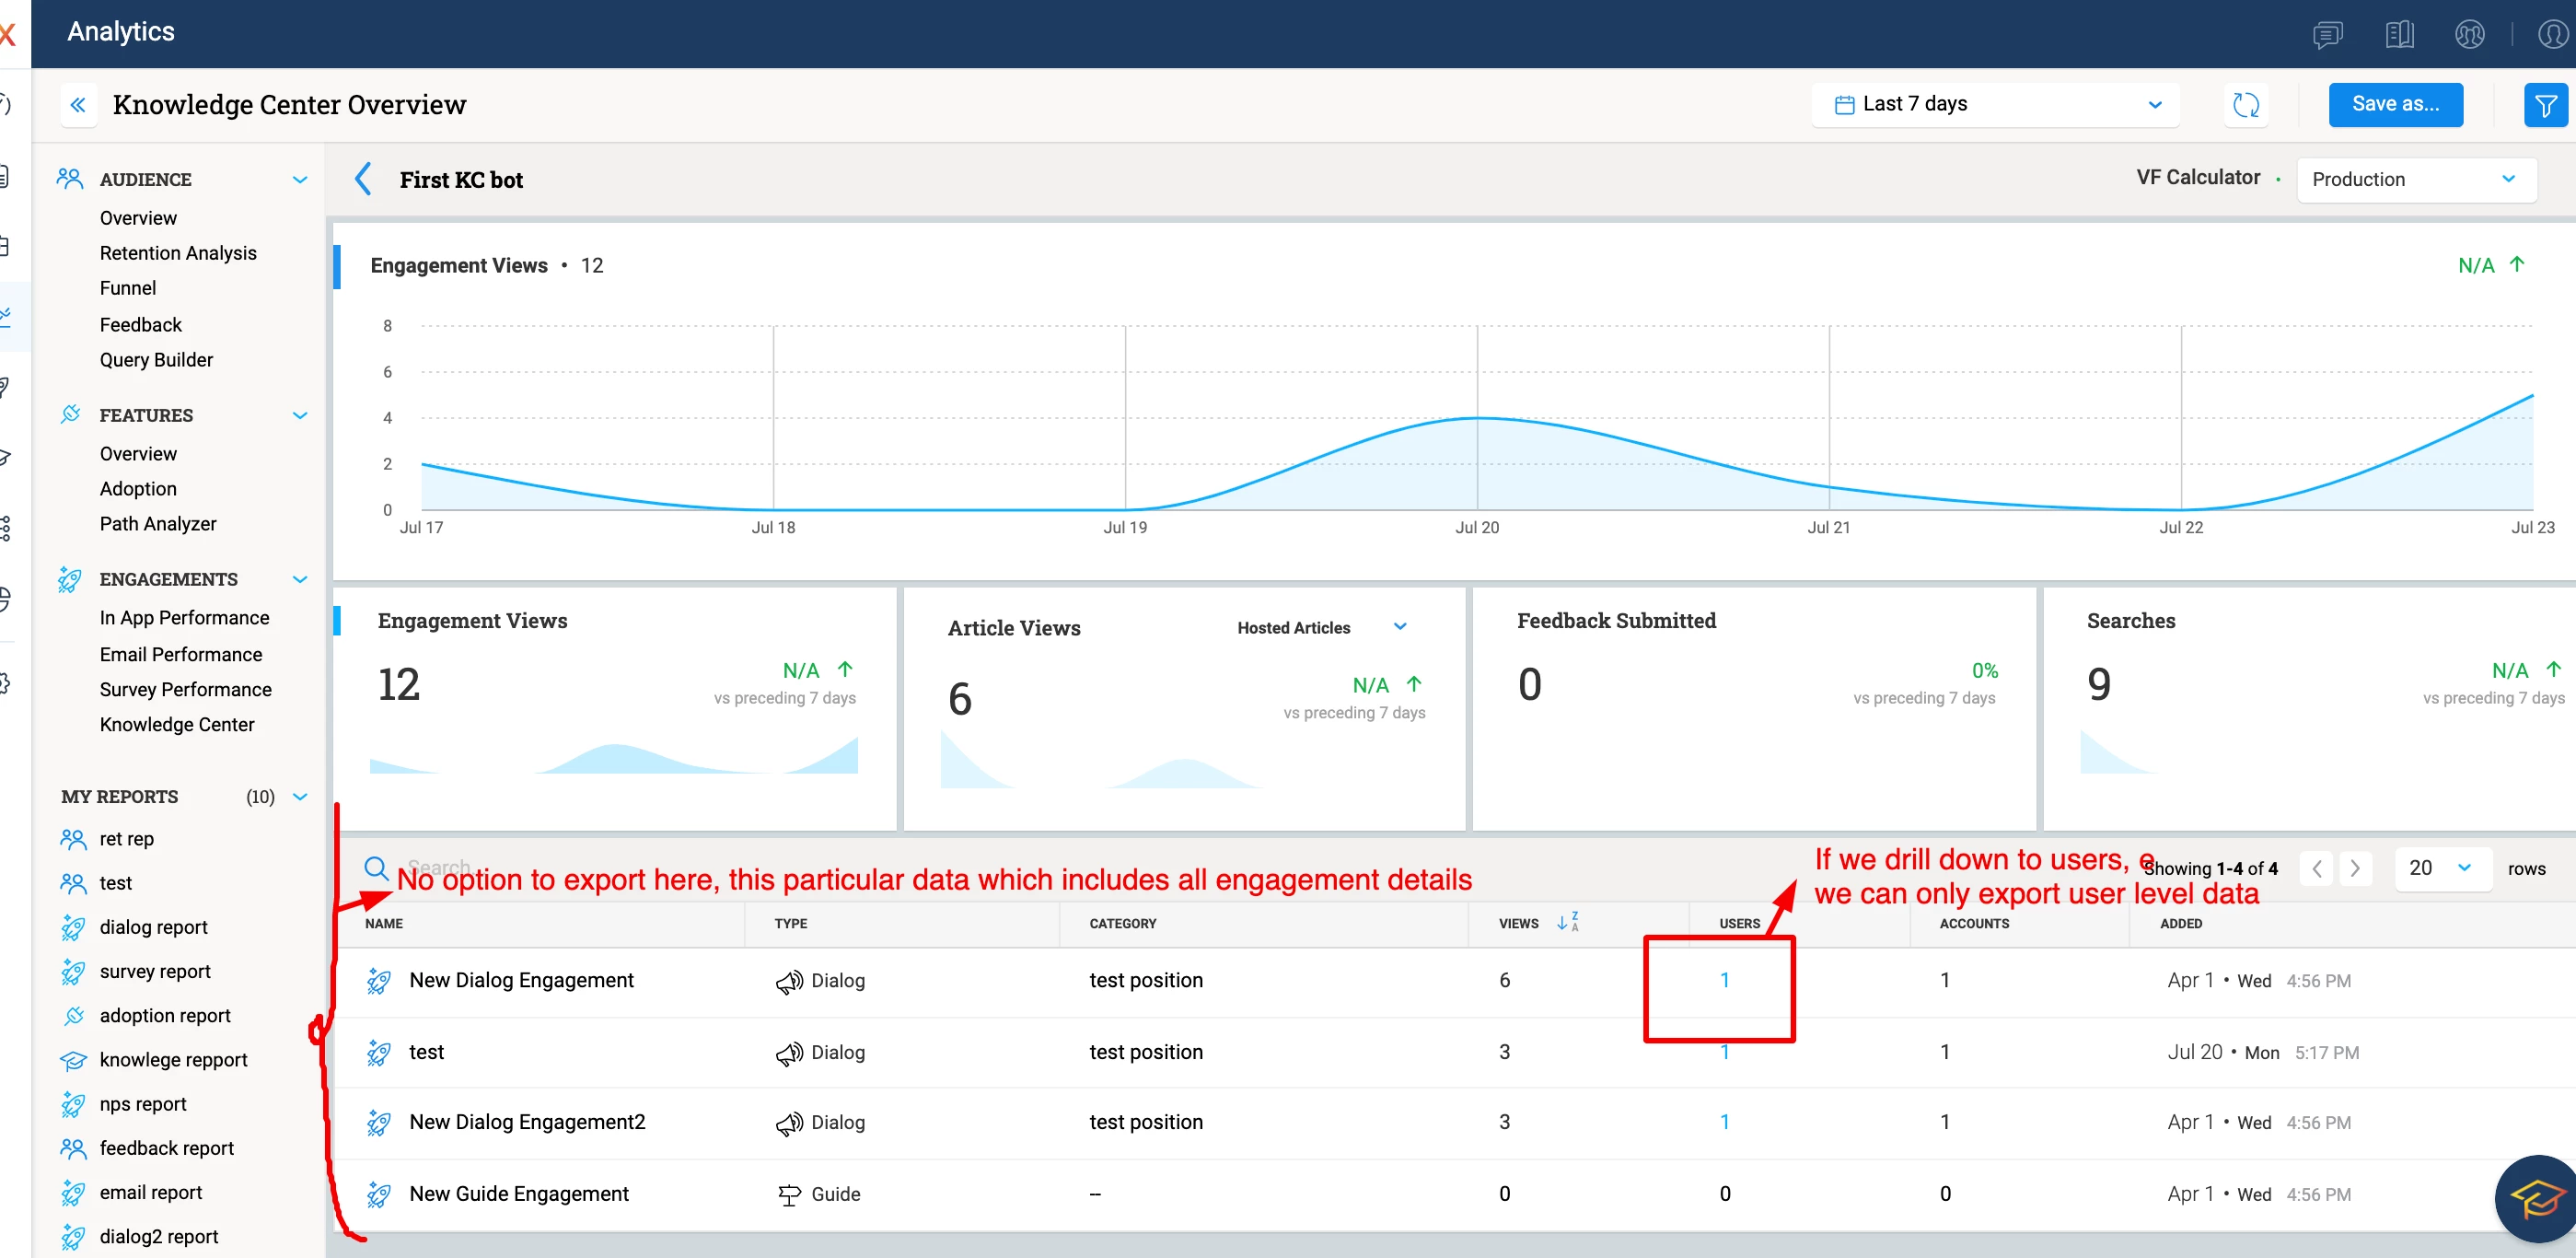Select the Engagement Views summary card
Image resolution: width=2576 pixels, height=1258 pixels.
click(x=615, y=707)
